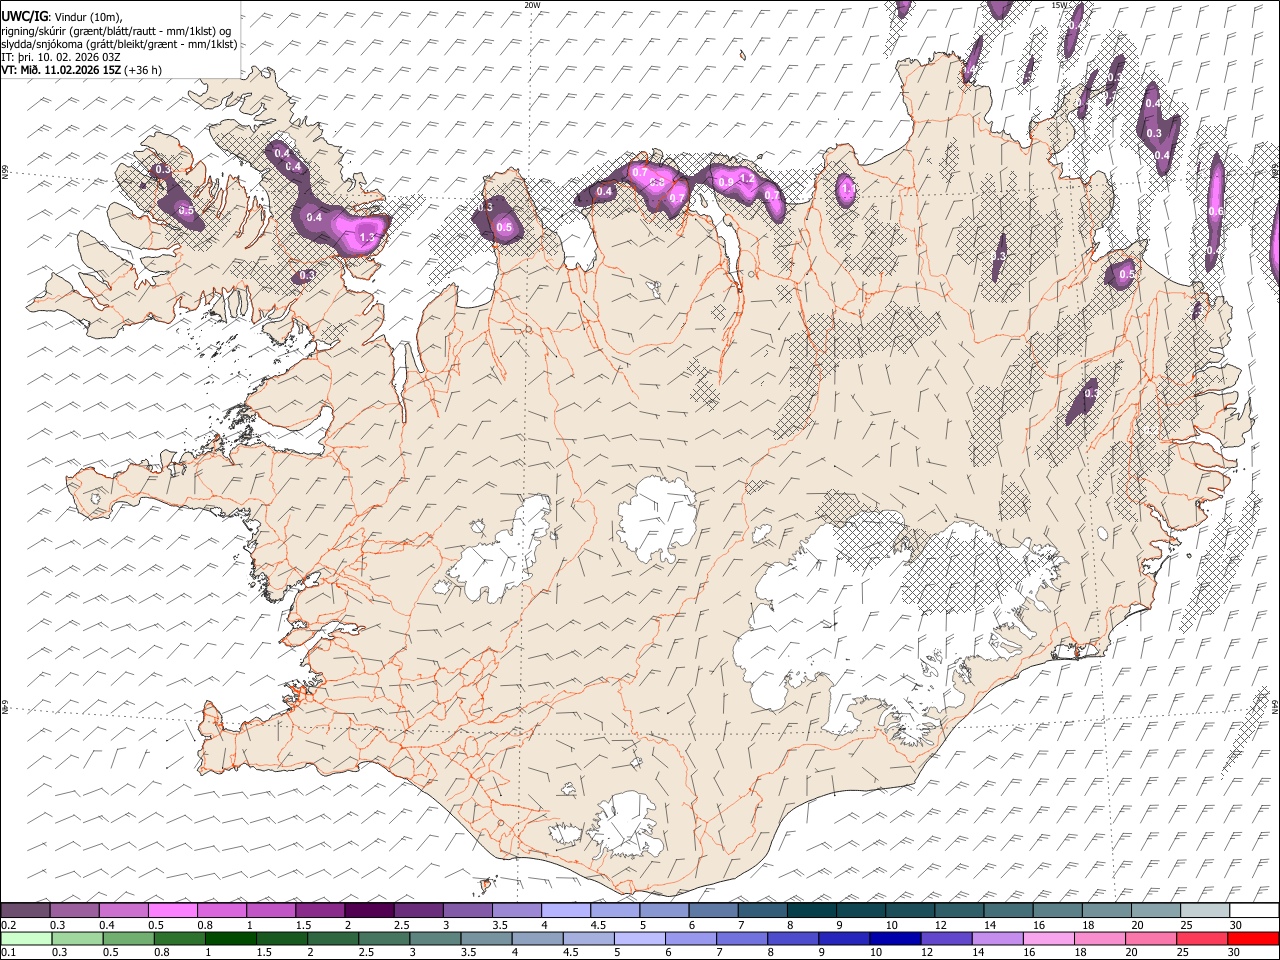Click the 15W longitude label
The width and height of the screenshot is (1280, 960).
(x=1060, y=5)
